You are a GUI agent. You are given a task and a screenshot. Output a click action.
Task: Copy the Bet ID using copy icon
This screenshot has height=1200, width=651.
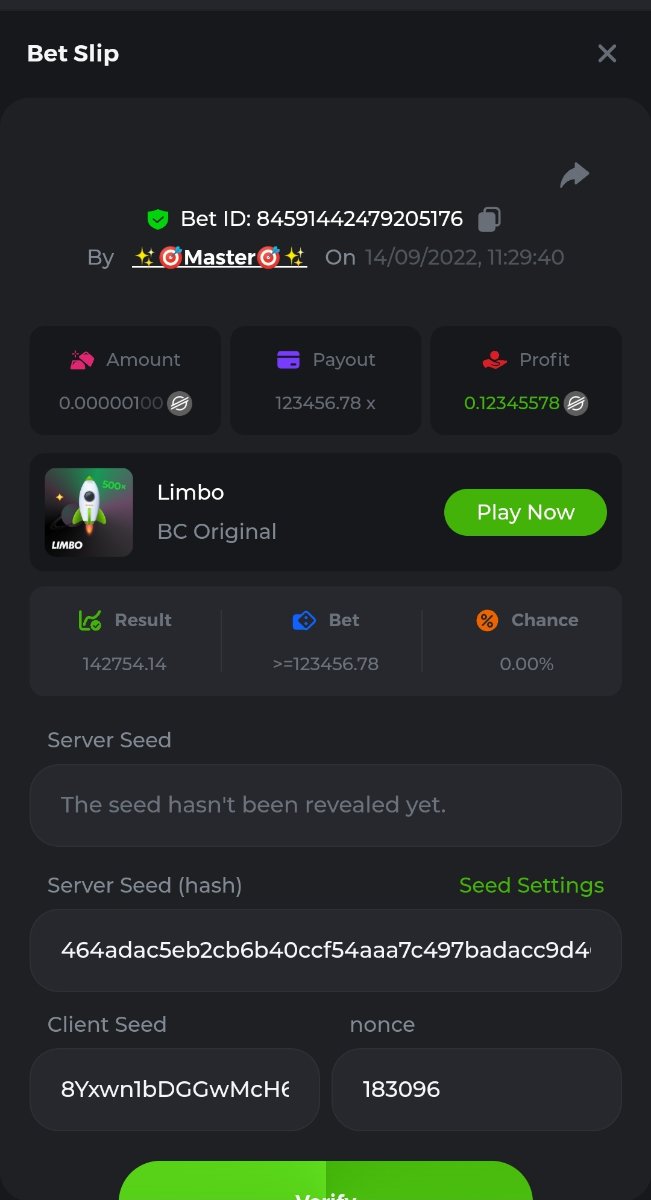tap(490, 218)
